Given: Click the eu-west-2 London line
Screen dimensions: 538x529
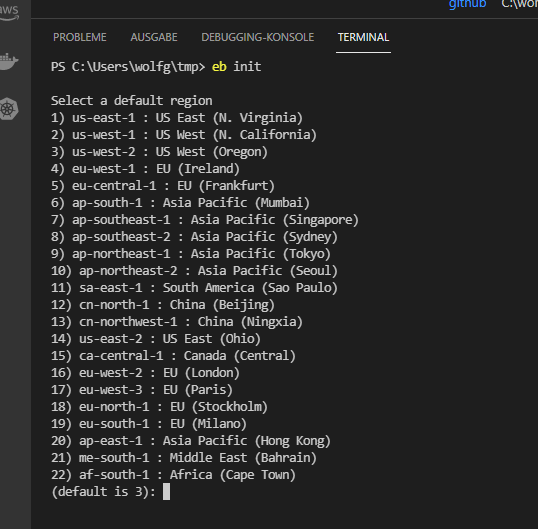Looking at the screenshot, I should 145,373.
